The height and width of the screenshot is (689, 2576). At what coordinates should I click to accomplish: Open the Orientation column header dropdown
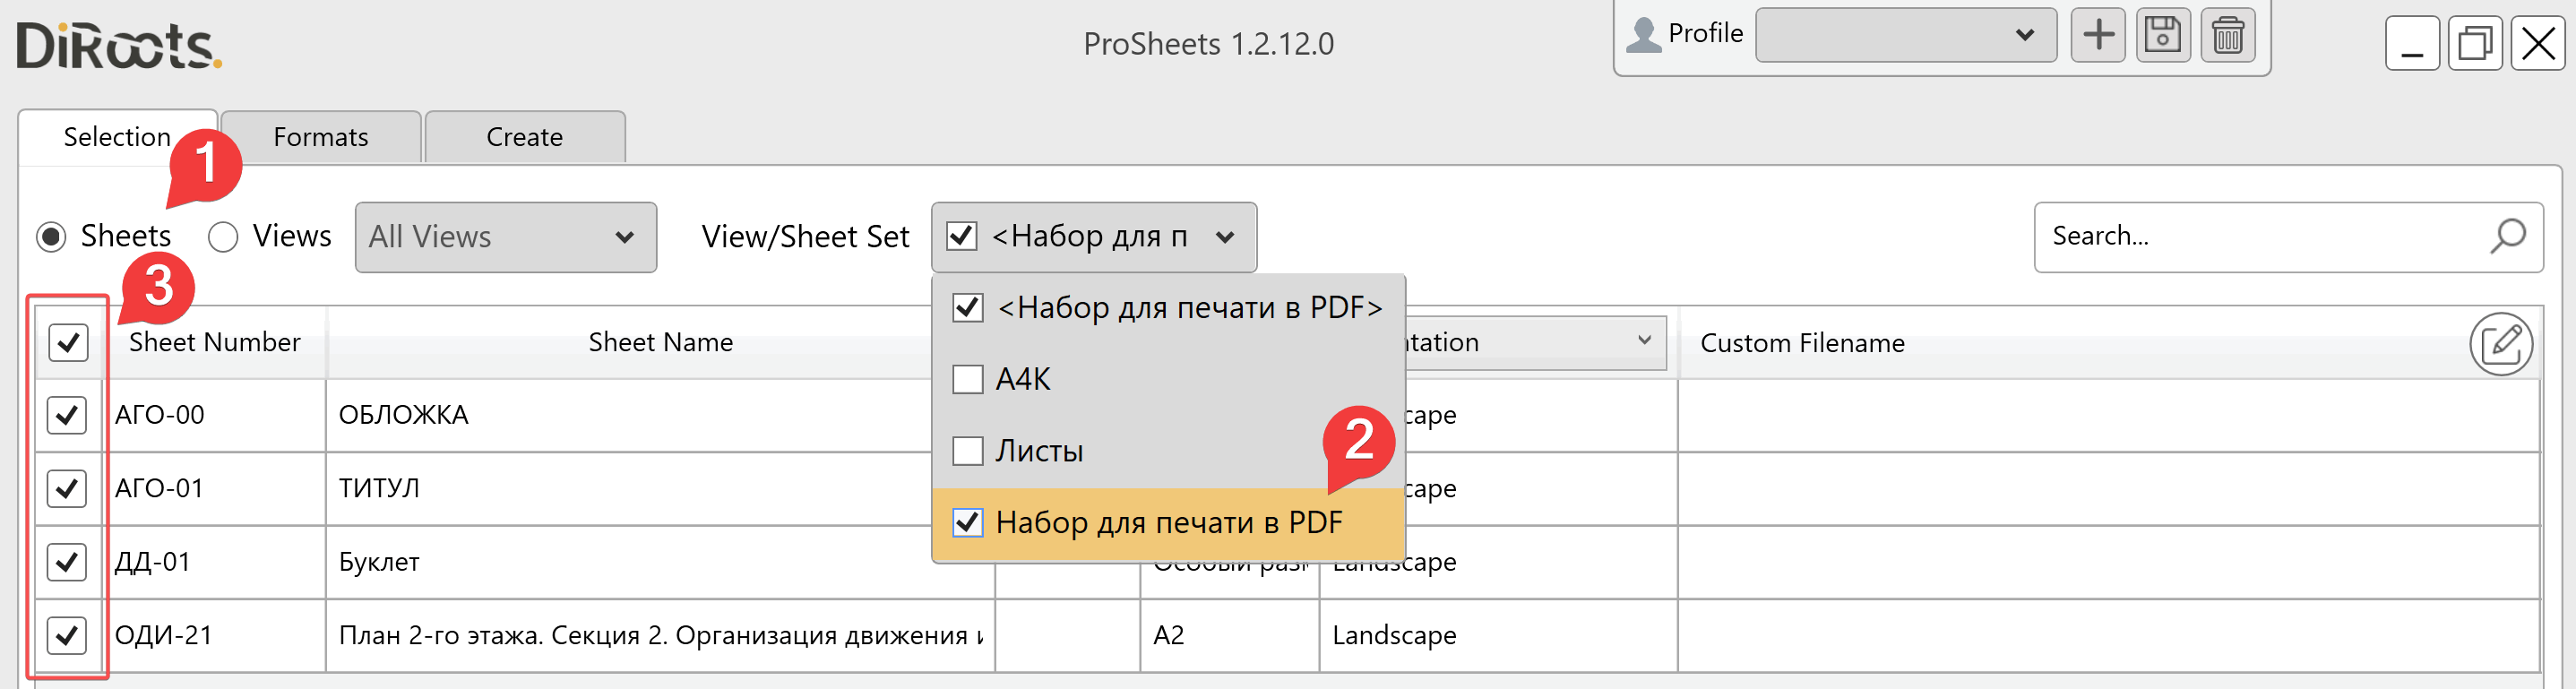coord(1644,341)
